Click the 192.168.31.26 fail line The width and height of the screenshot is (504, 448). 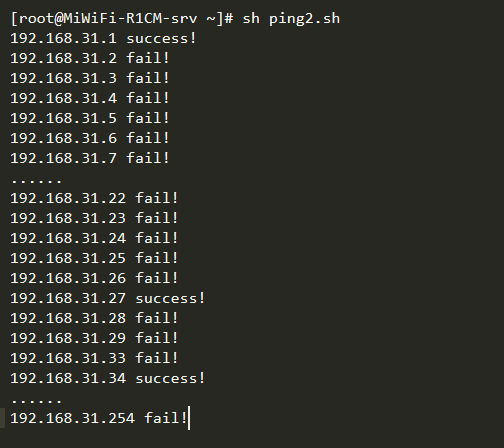click(x=94, y=278)
